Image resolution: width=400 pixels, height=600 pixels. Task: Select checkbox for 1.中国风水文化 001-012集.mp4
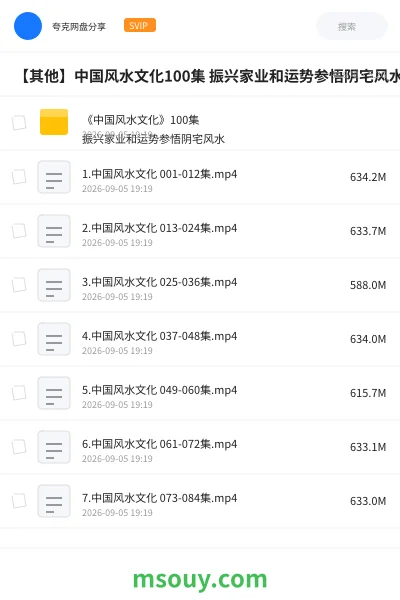click(x=19, y=177)
